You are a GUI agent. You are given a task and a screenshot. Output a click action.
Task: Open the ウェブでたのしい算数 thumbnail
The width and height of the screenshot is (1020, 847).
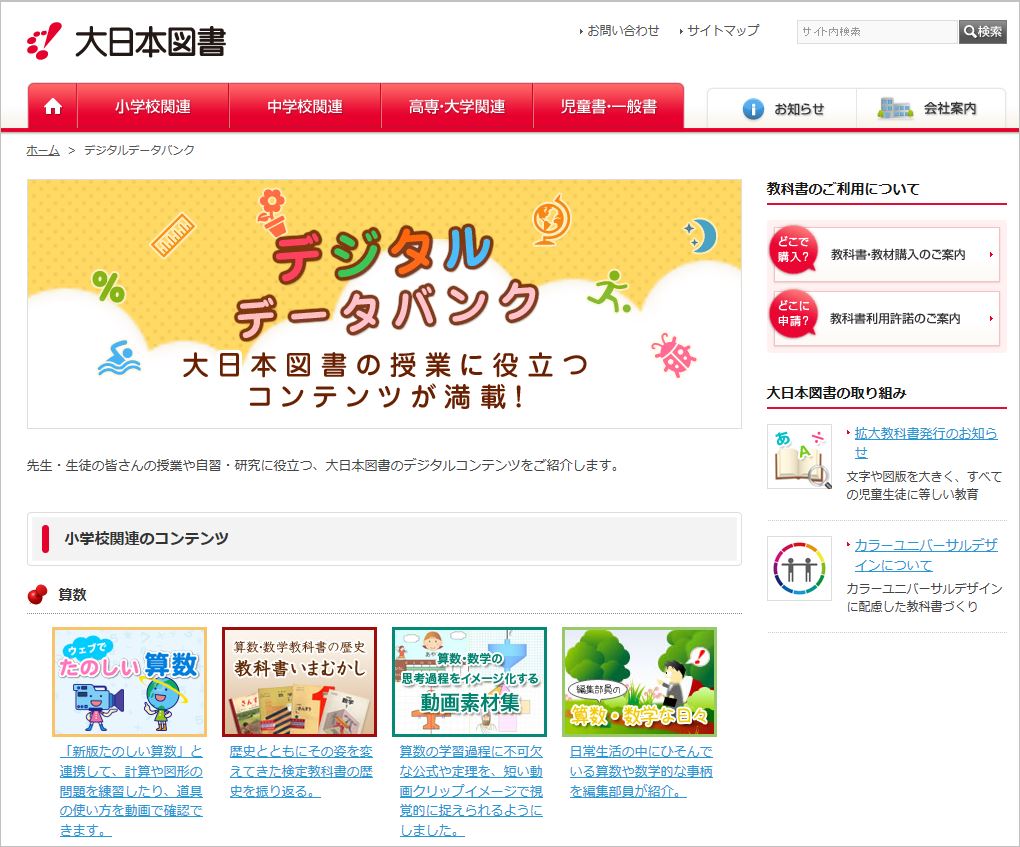[129, 681]
